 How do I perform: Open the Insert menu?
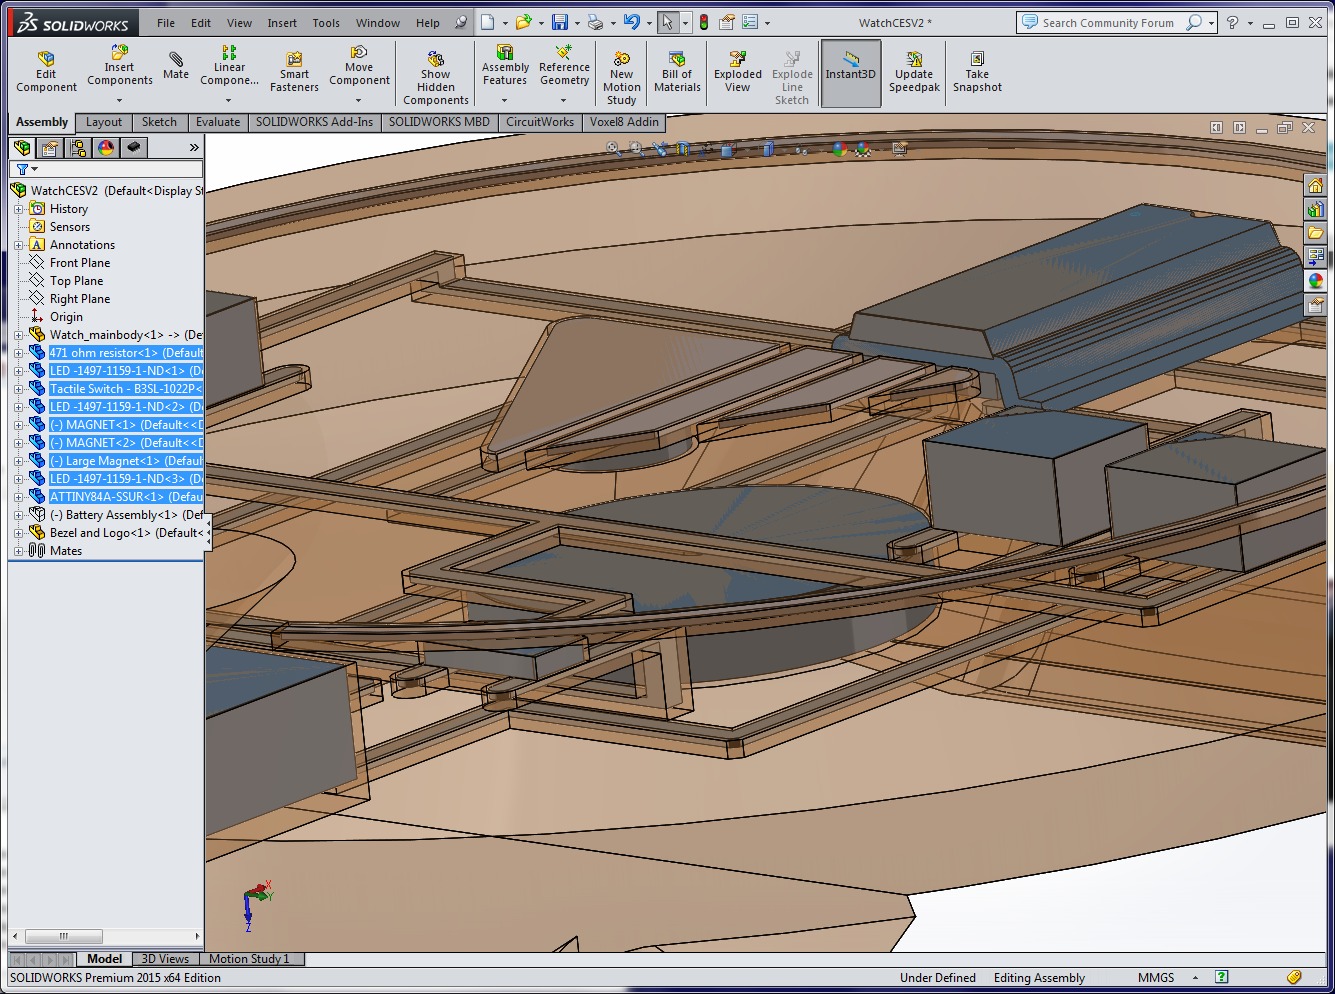[x=282, y=23]
